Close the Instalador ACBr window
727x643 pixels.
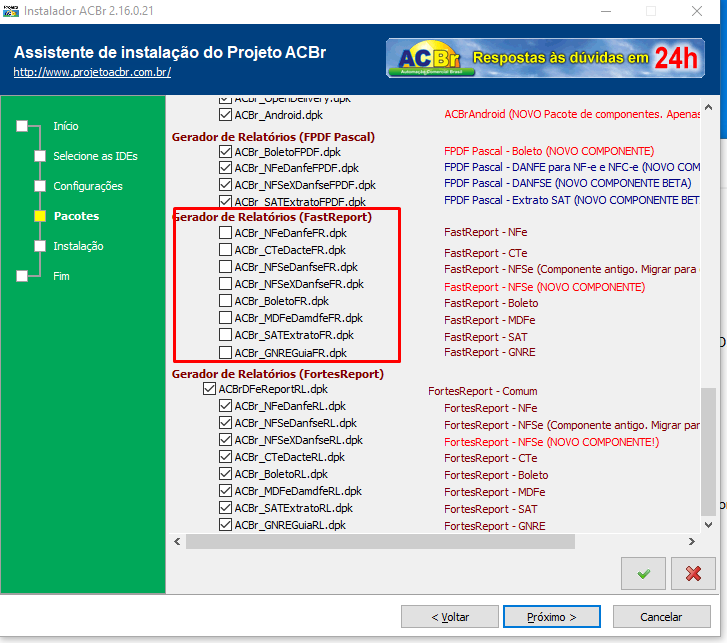(696, 11)
